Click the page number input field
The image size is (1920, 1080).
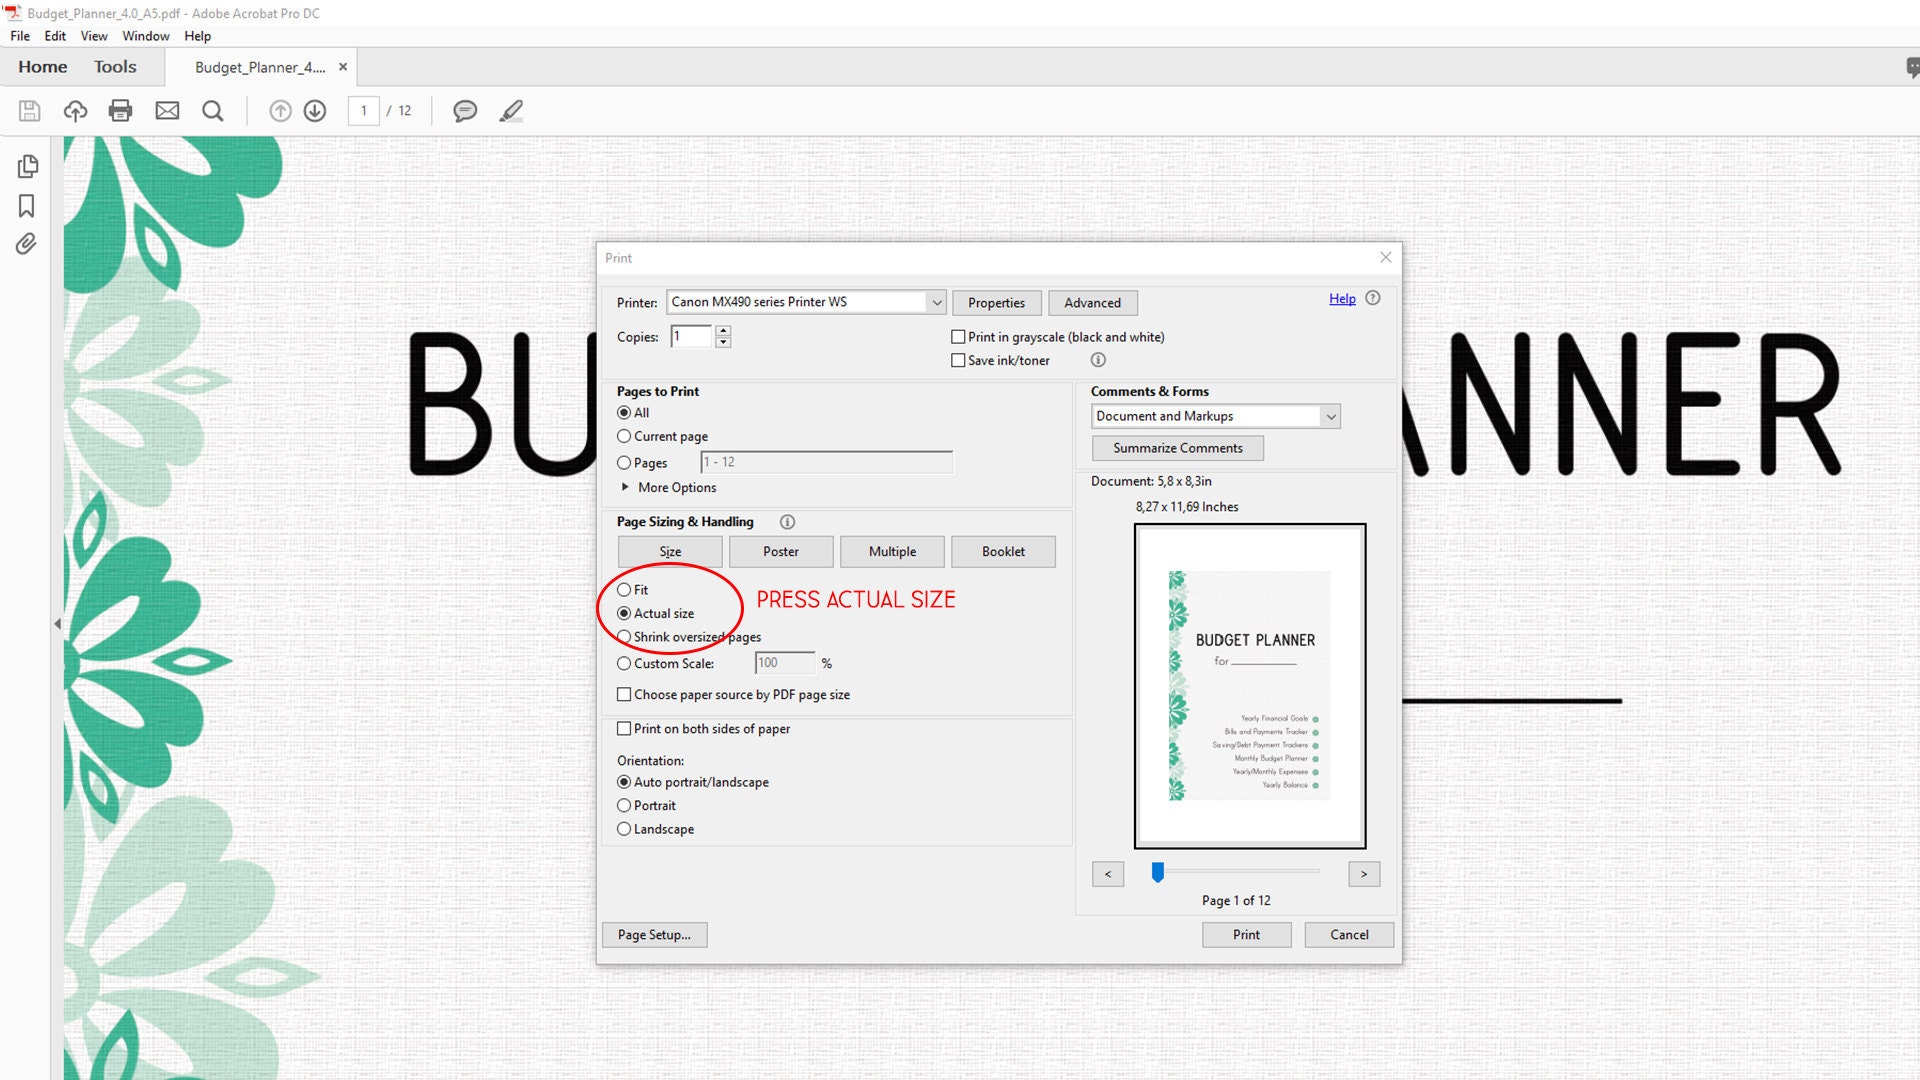click(x=363, y=111)
